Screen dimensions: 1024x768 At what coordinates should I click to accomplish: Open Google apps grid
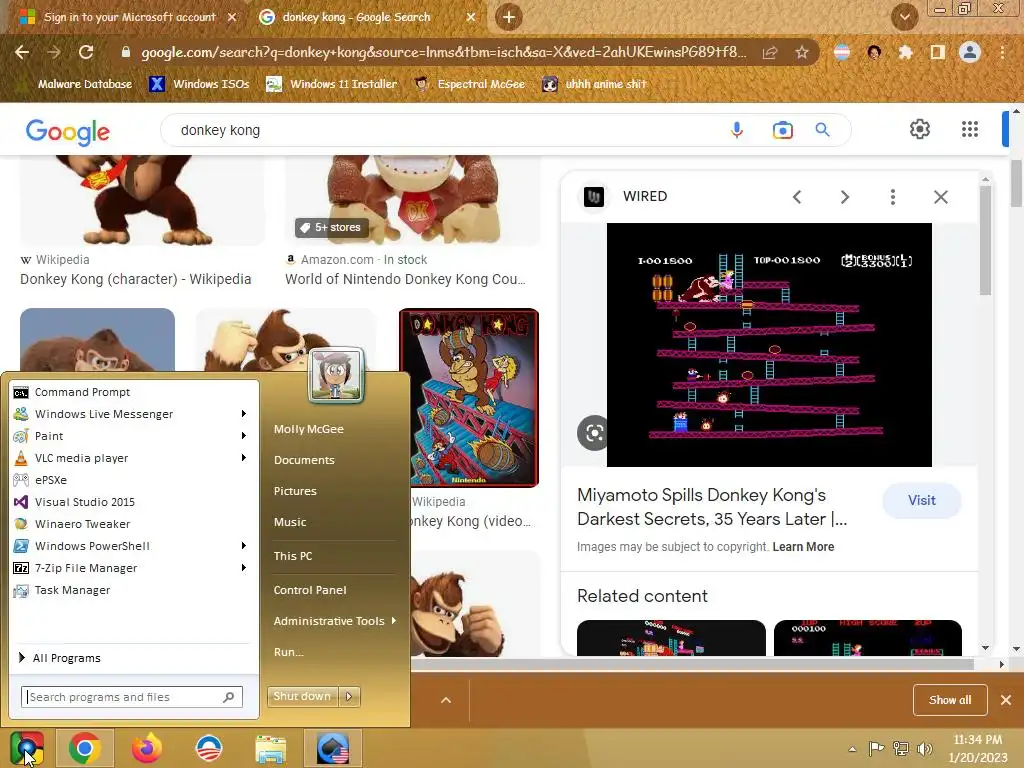pyautogui.click(x=970, y=129)
